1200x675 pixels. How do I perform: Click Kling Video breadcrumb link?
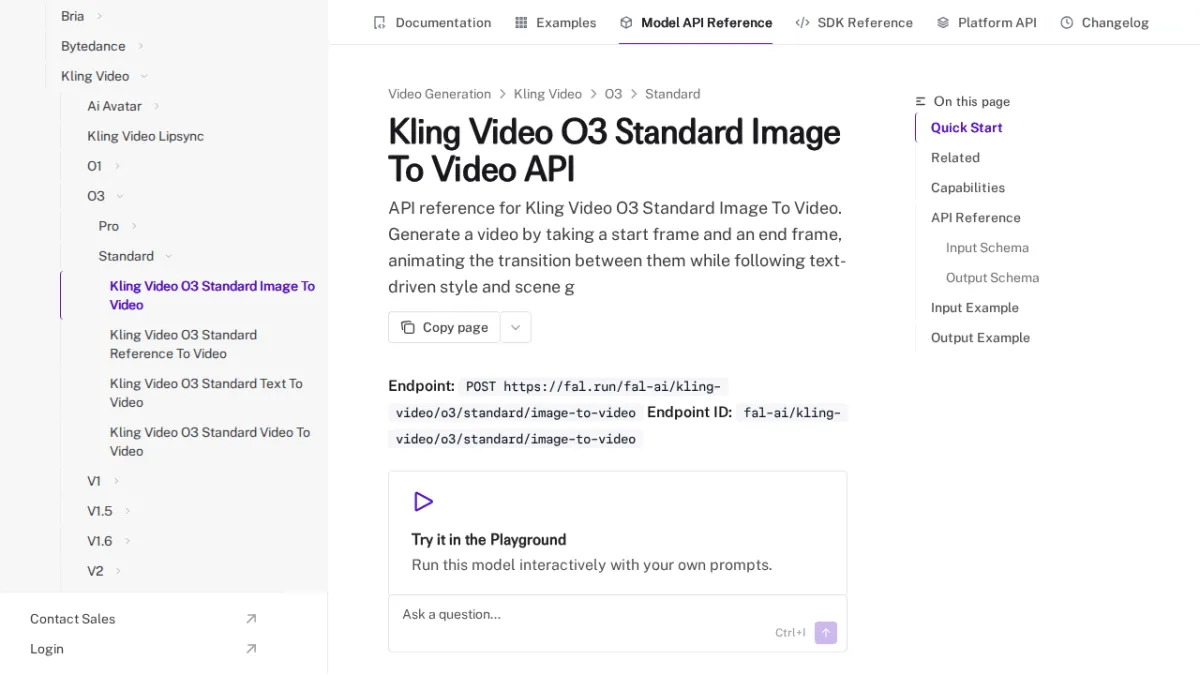coord(548,94)
